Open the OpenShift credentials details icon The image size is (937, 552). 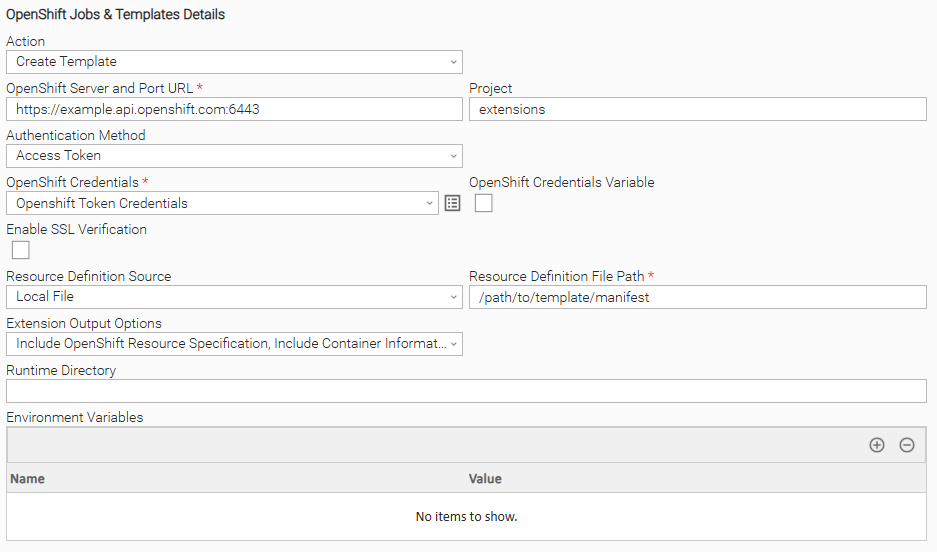[452, 204]
